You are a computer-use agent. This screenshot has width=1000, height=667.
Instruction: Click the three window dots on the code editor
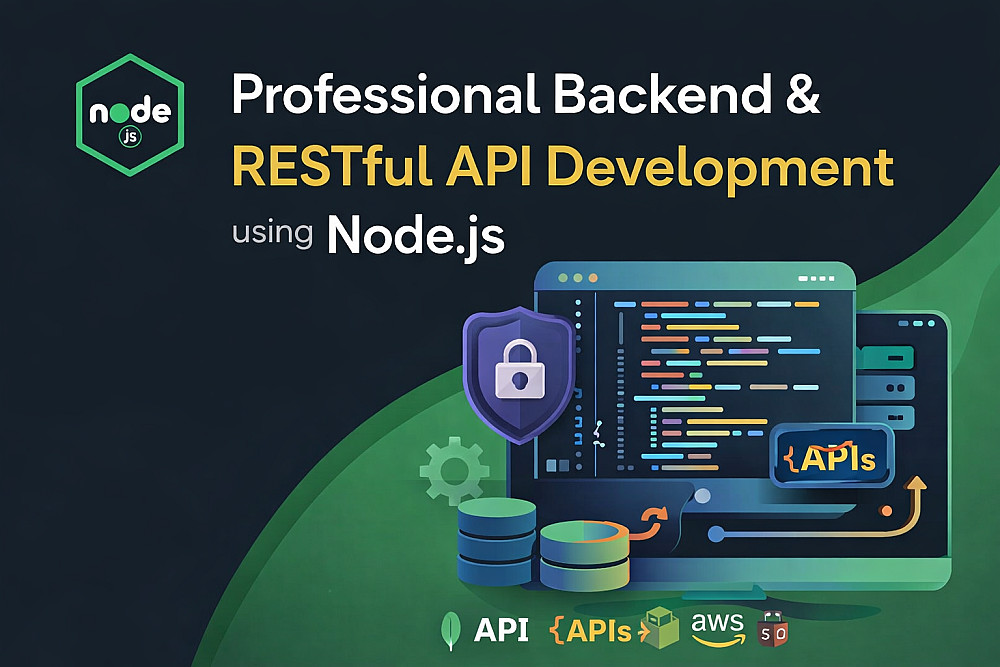[x=578, y=278]
